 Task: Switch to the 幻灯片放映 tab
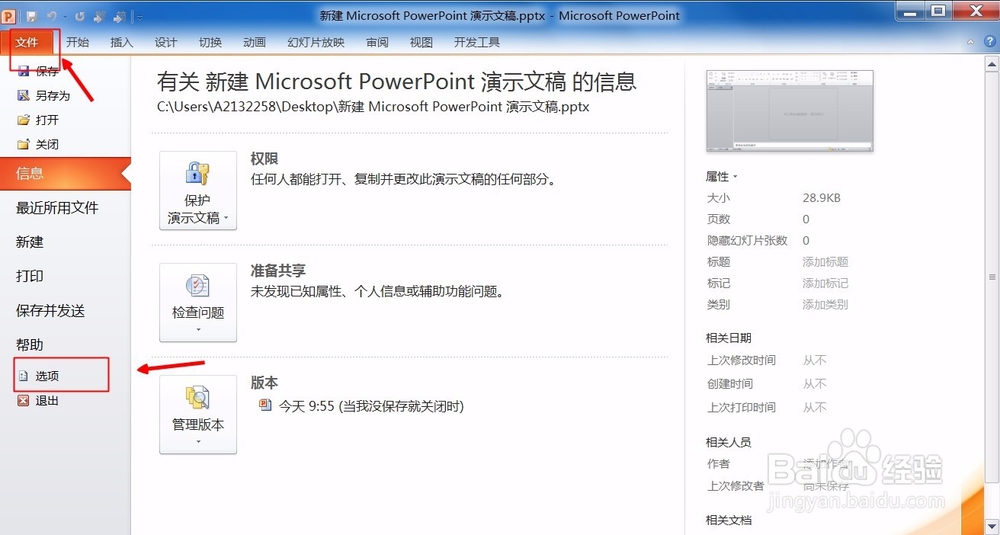coord(316,42)
